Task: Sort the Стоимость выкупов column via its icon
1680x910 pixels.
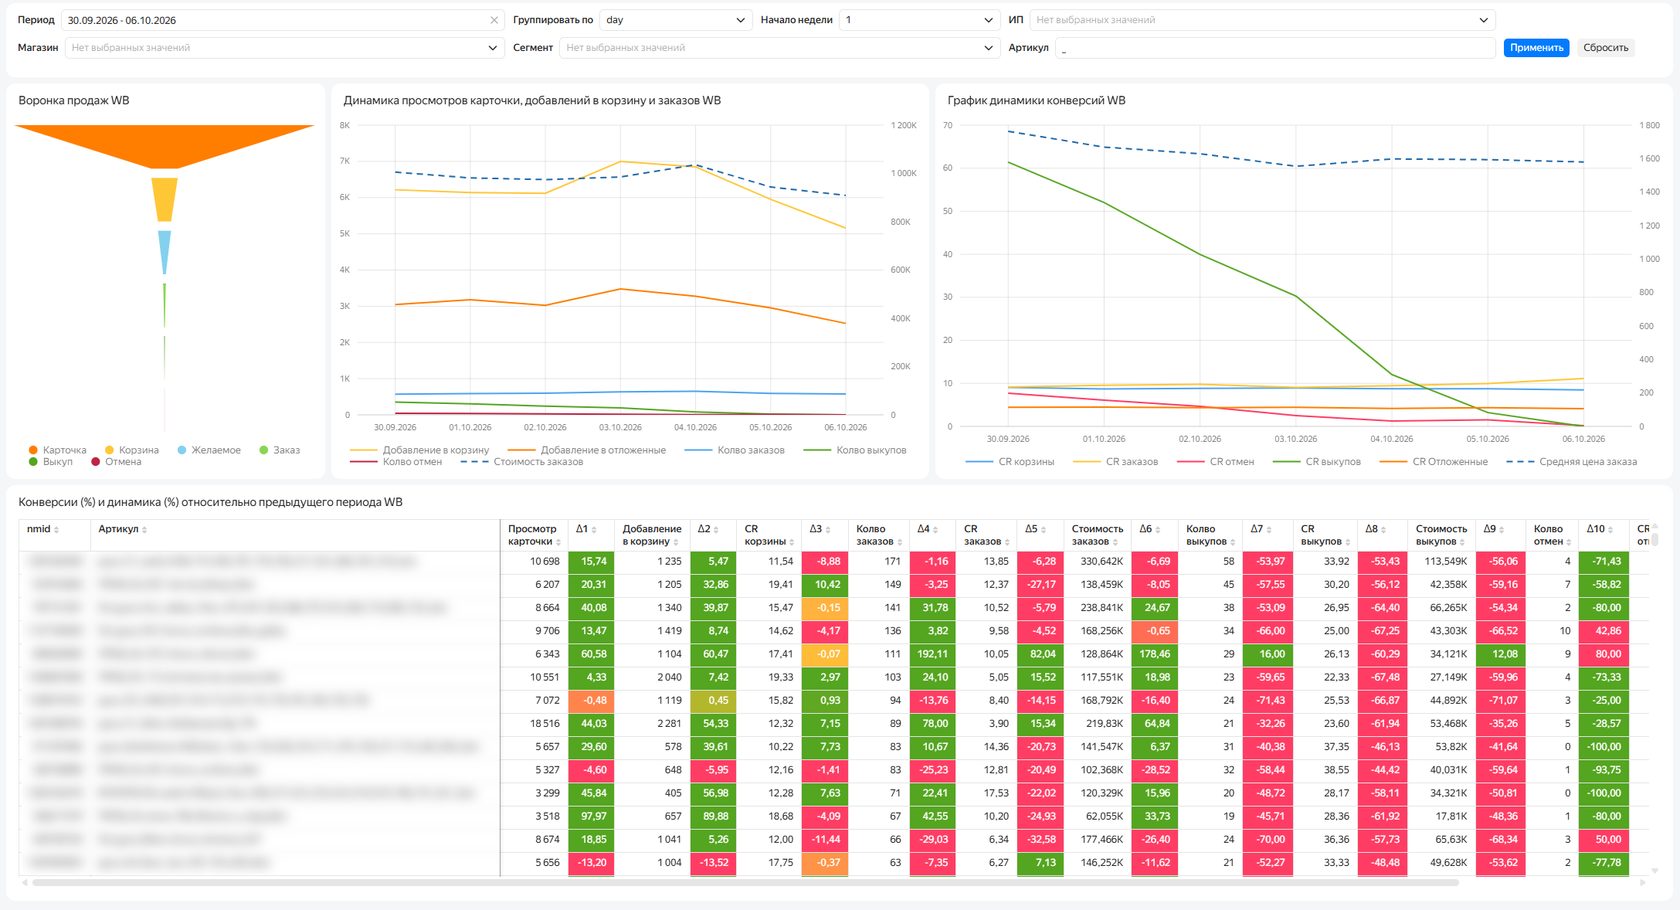Action: coord(1463,542)
